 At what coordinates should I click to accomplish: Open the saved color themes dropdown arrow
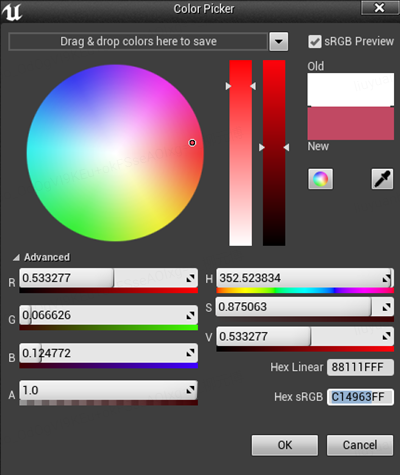click(279, 42)
